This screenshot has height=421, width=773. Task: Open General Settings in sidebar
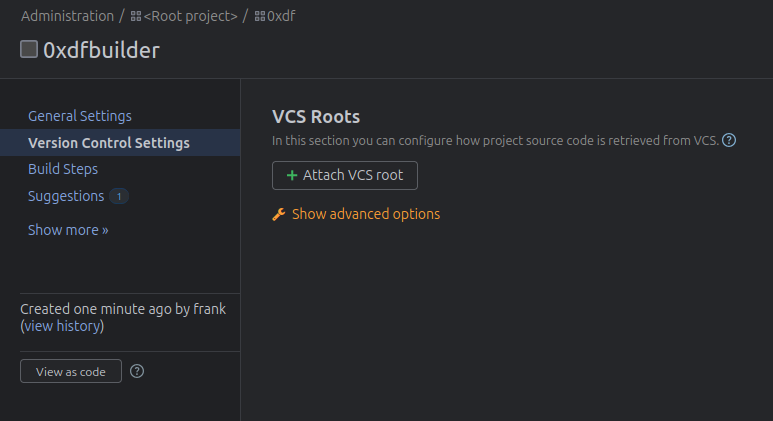tap(80, 116)
